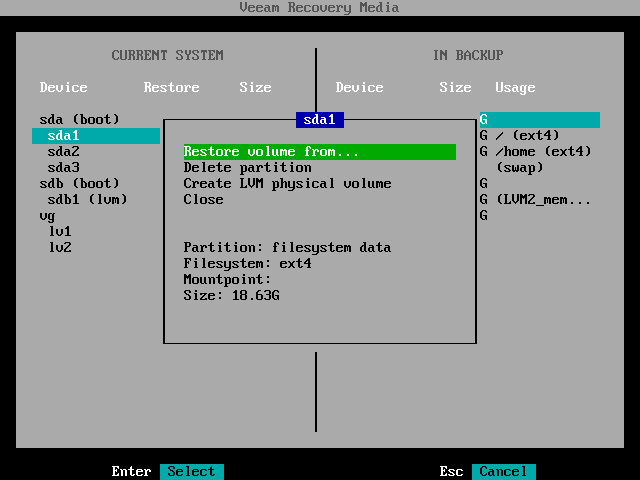Click the CURRENT SYSTEM heading

[x=167, y=55]
